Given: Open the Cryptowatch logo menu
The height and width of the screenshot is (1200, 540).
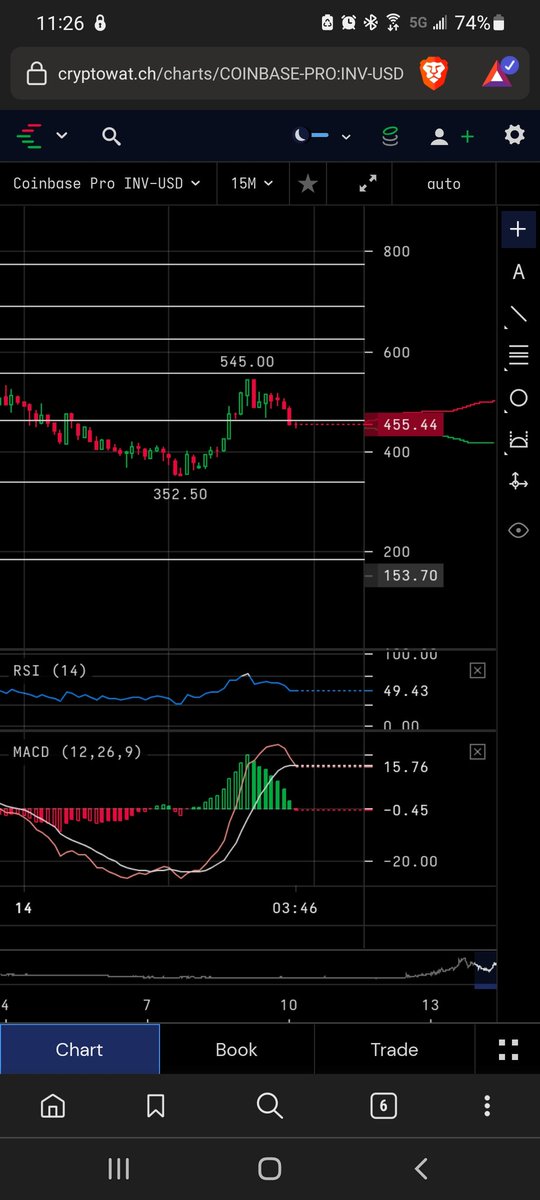Looking at the screenshot, I should (30, 135).
